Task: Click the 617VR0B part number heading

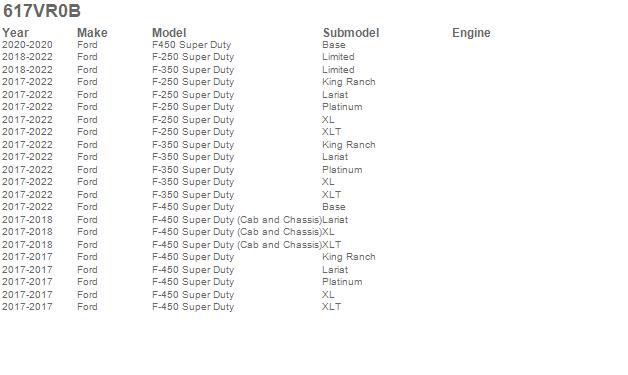Action: [x=42, y=11]
